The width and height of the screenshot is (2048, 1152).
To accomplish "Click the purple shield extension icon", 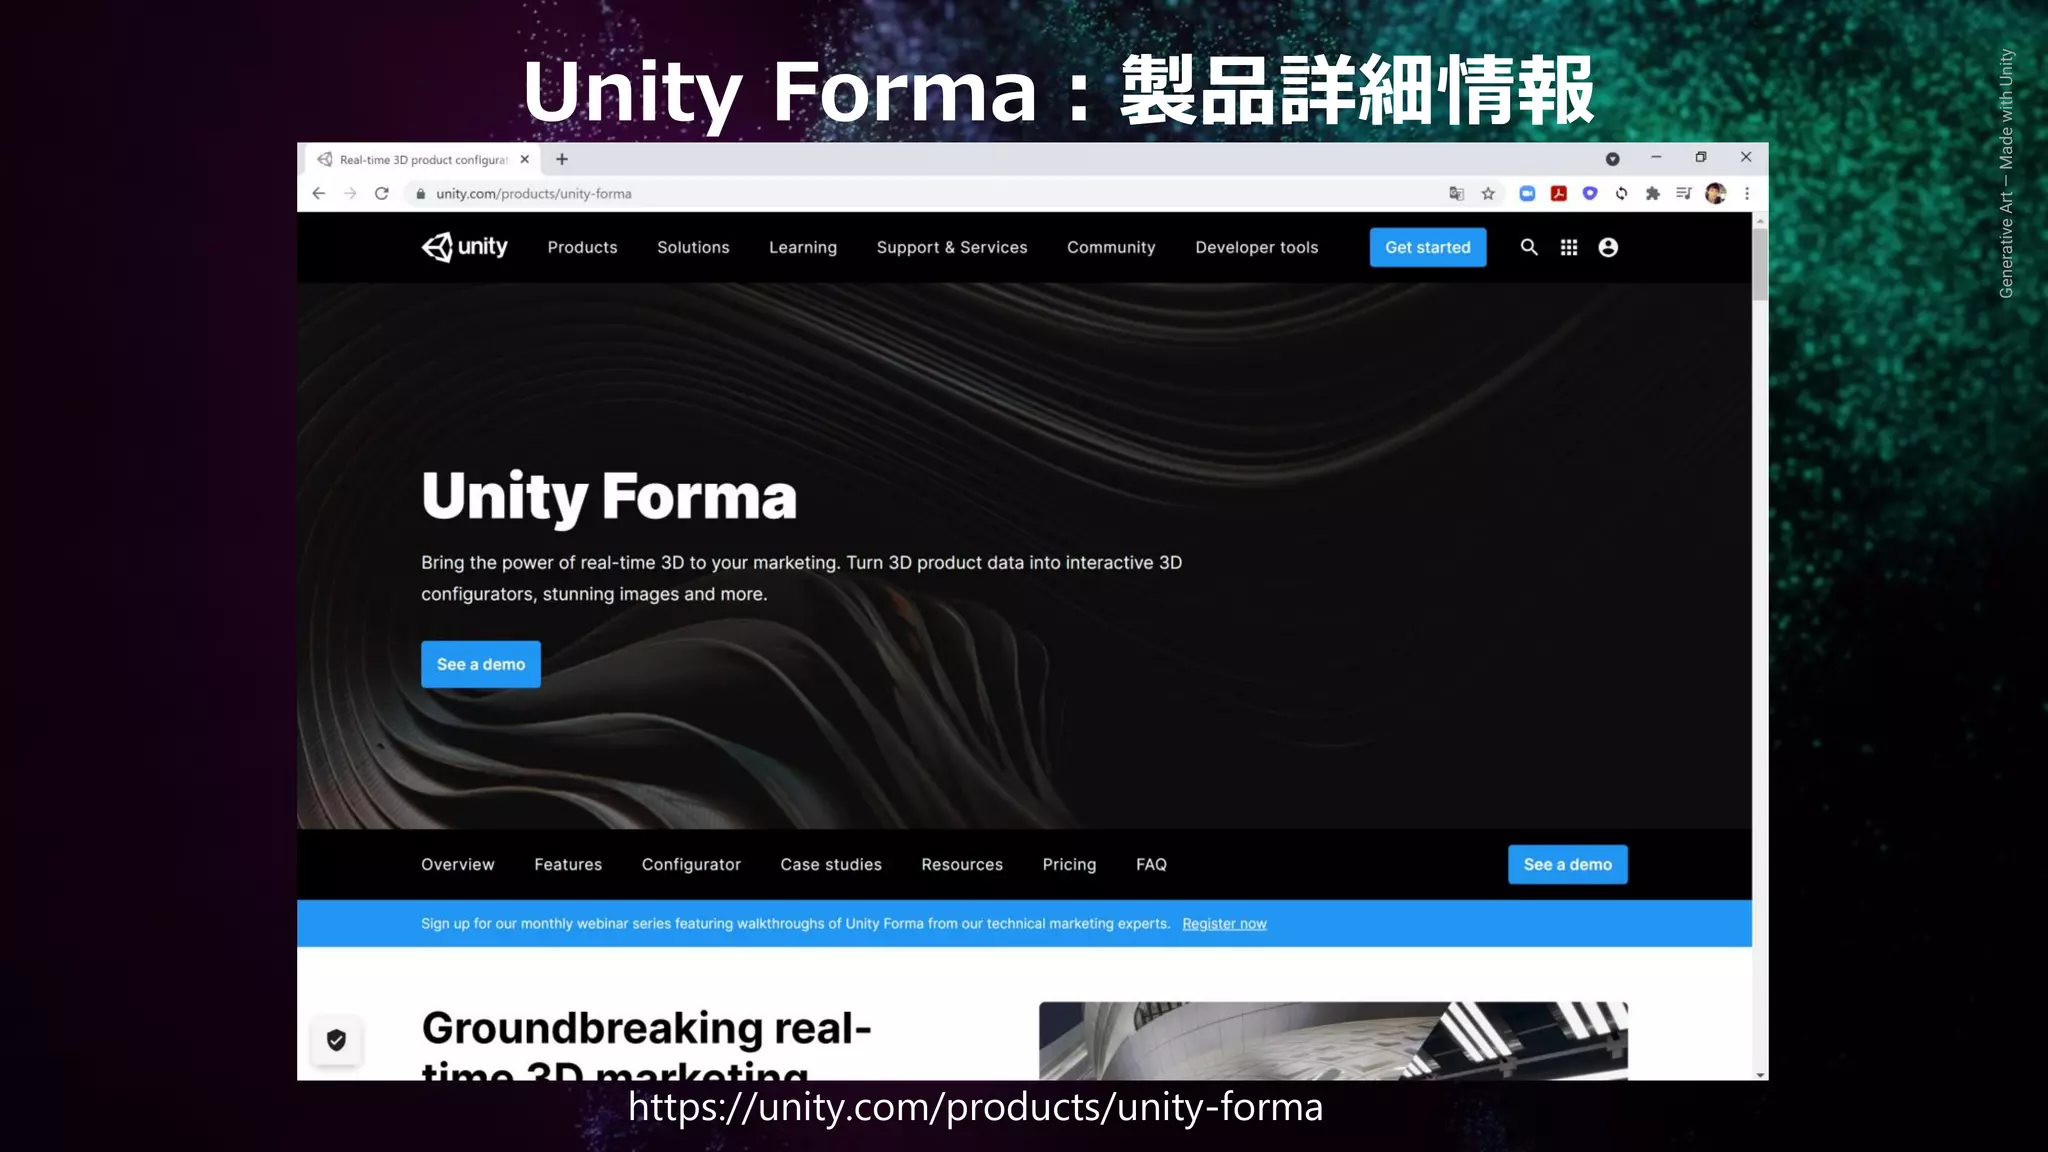I will click(1590, 194).
